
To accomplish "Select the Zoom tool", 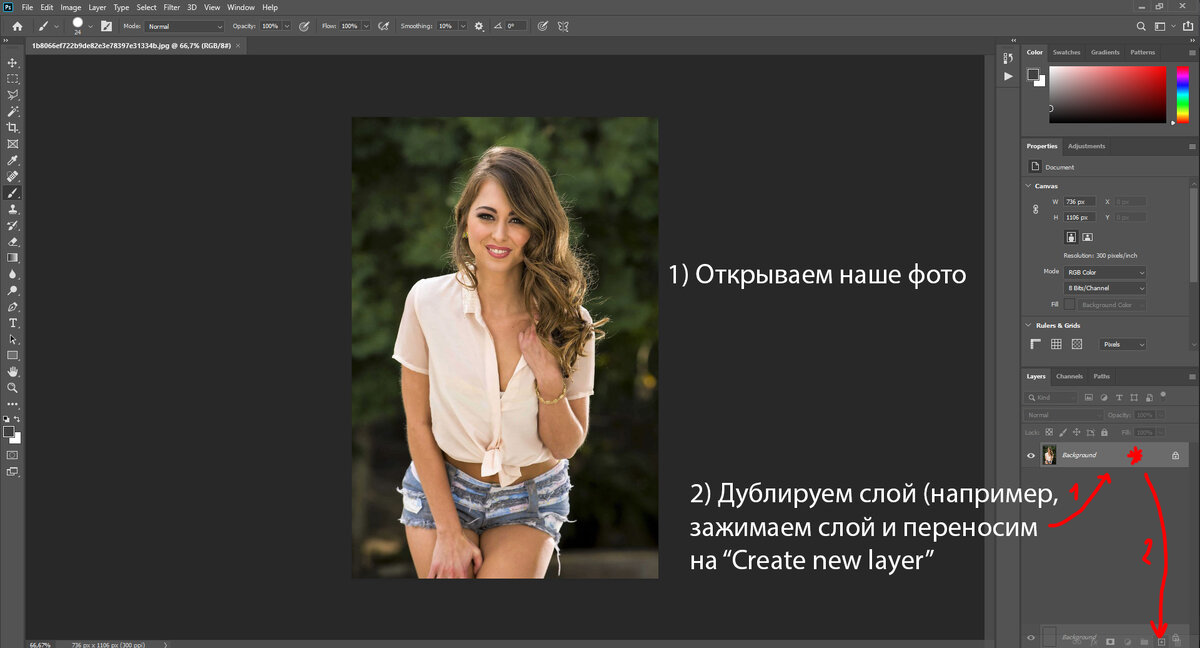I will (12, 388).
